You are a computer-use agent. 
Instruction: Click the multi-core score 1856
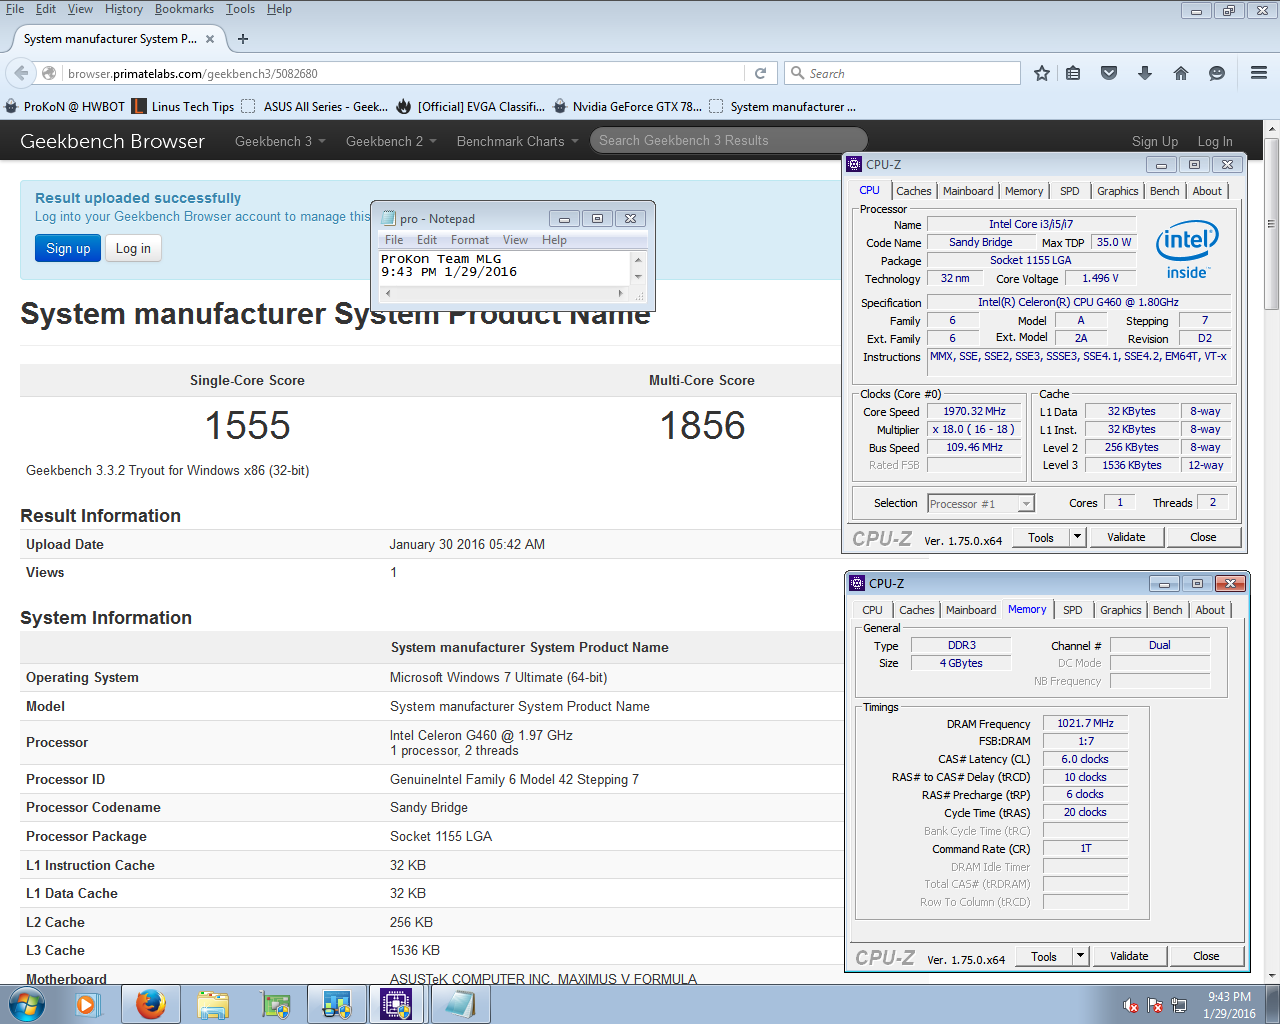(702, 426)
